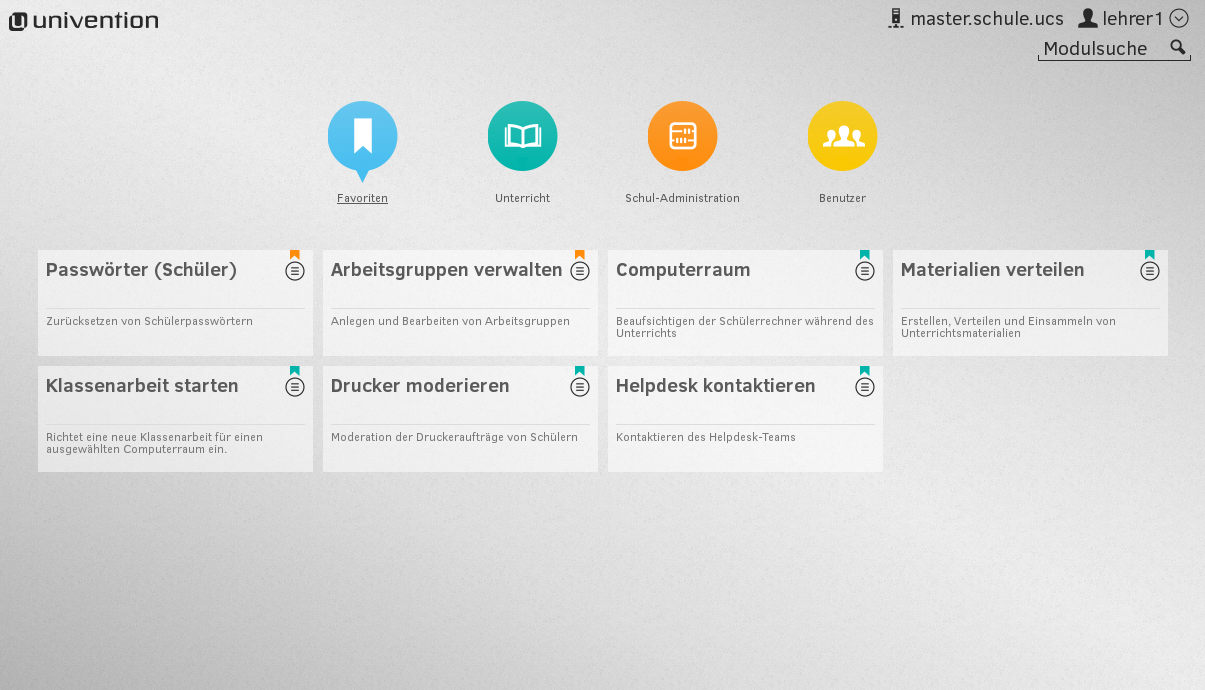Click into the Modulsuche search field
Image resolution: width=1205 pixels, height=690 pixels.
[x=1100, y=49]
